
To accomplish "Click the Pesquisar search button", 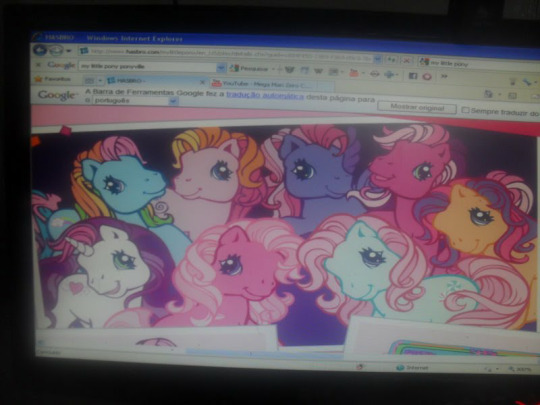I will 249,69.
